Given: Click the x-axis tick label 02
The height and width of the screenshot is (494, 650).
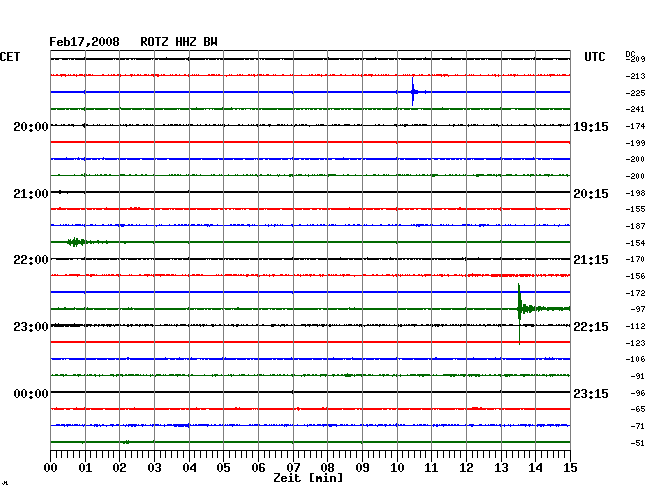Looking at the screenshot, I should [119, 467].
